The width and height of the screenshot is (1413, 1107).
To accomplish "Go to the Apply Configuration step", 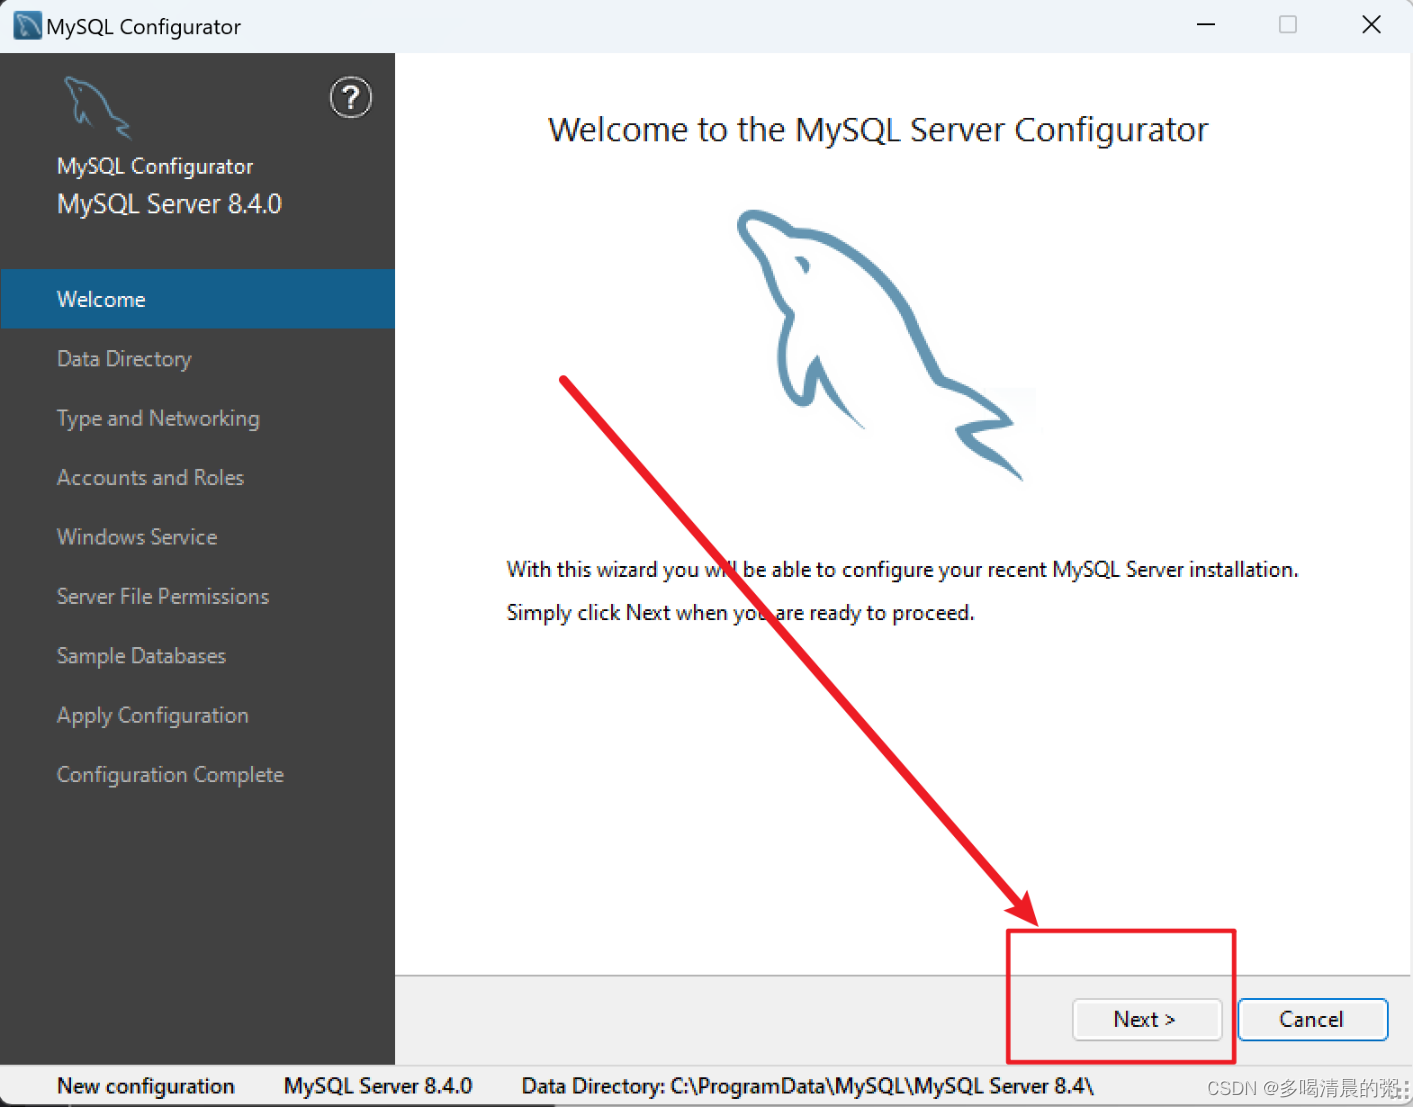I will (198, 716).
